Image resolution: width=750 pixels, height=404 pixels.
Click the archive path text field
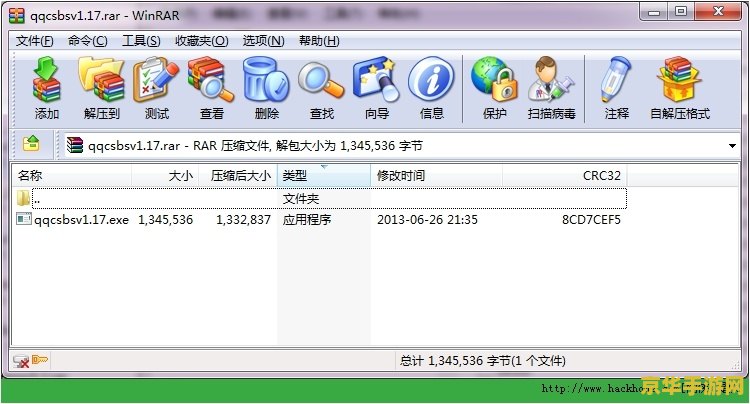[401, 145]
